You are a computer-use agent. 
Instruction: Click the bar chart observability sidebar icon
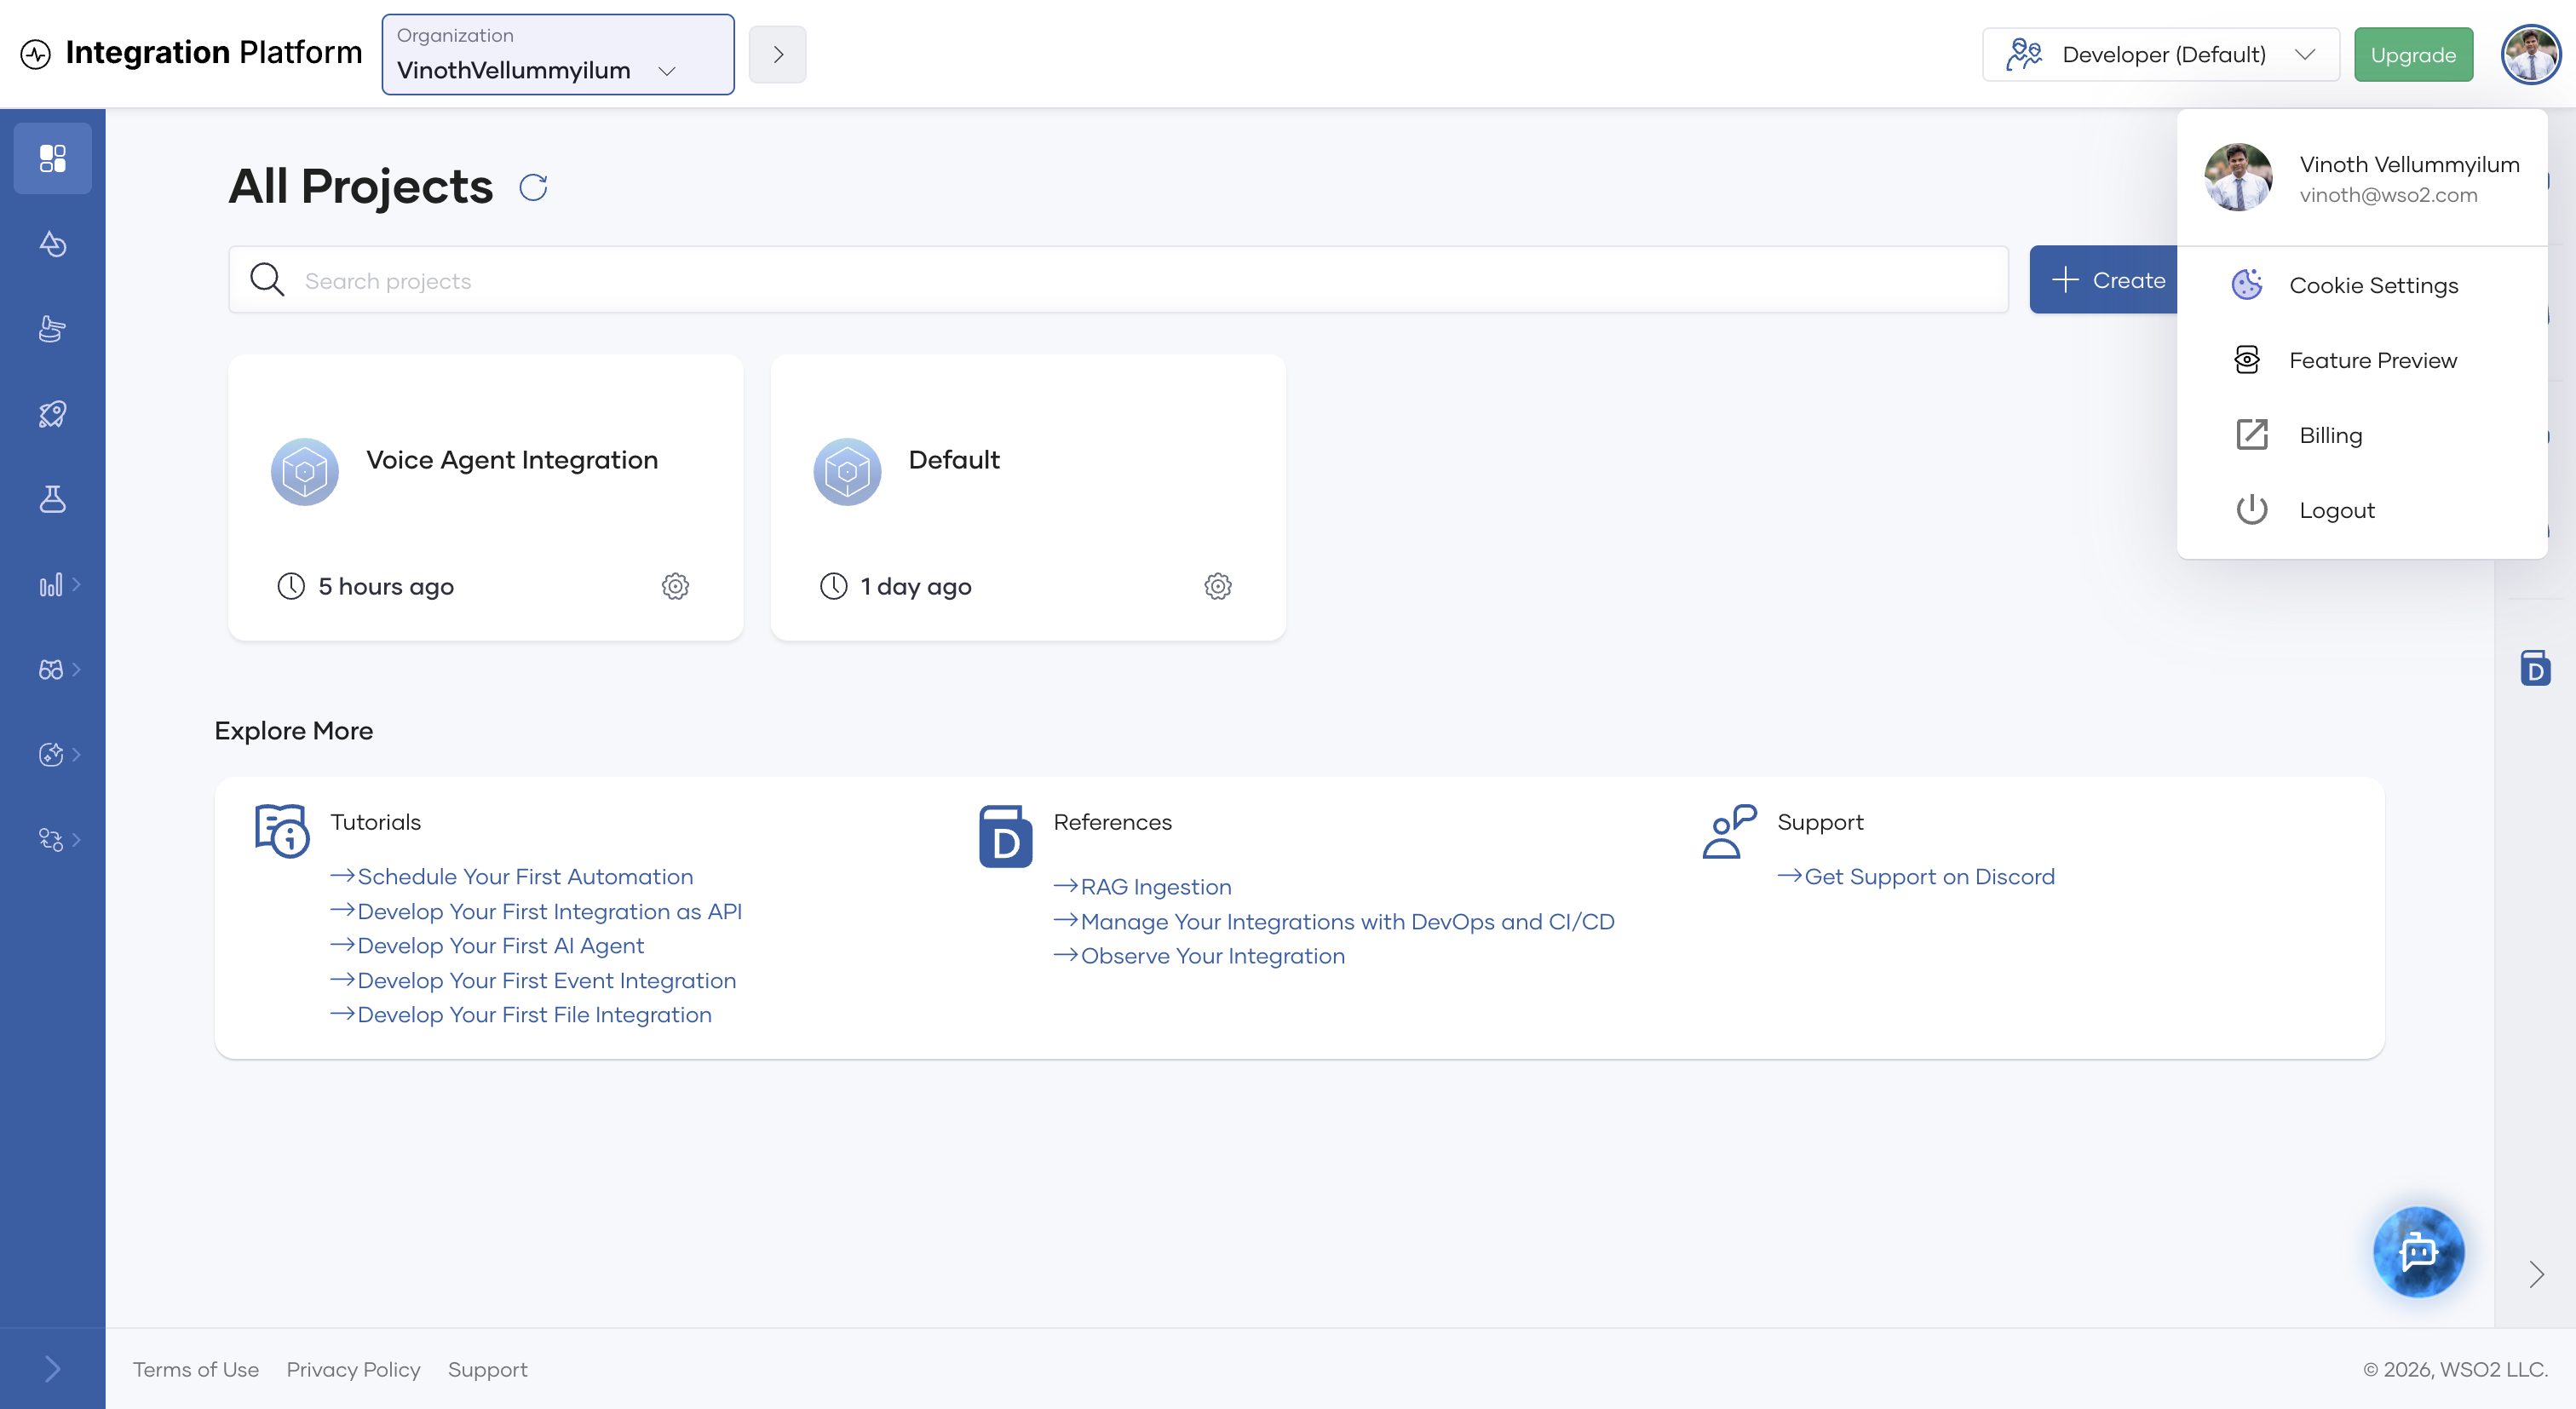tap(52, 584)
